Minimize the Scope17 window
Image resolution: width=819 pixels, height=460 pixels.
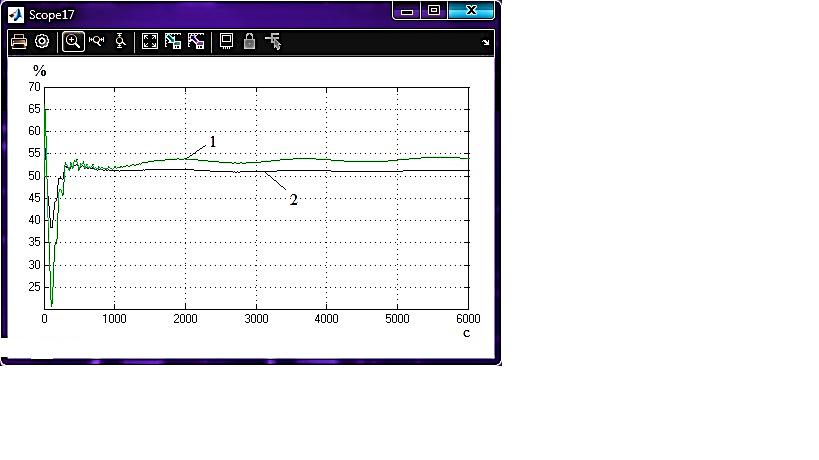point(407,11)
